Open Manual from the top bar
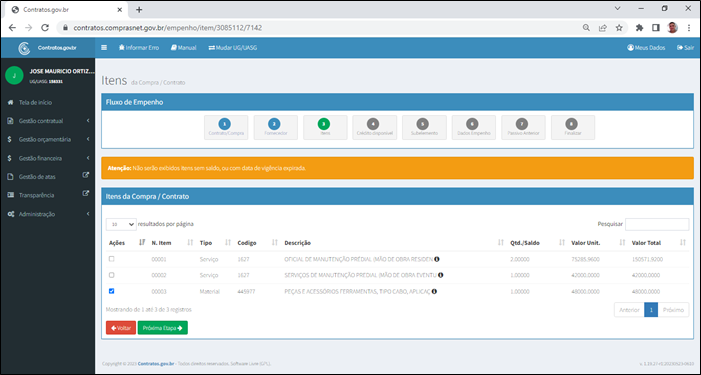The image size is (701, 375). pyautogui.click(x=183, y=47)
